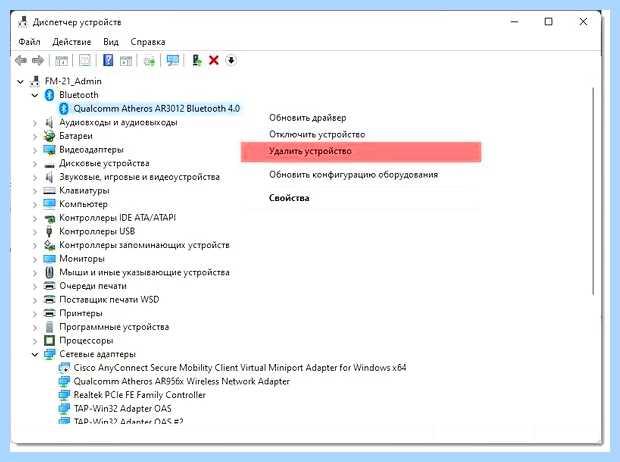Click the battery icon next to Батареи
This screenshot has height=462, width=620.
tap(49, 136)
